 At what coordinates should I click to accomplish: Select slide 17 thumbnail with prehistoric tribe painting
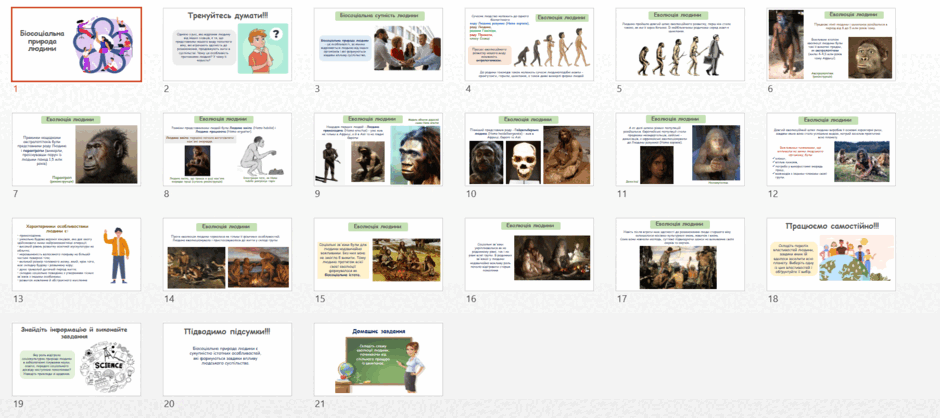(680, 254)
